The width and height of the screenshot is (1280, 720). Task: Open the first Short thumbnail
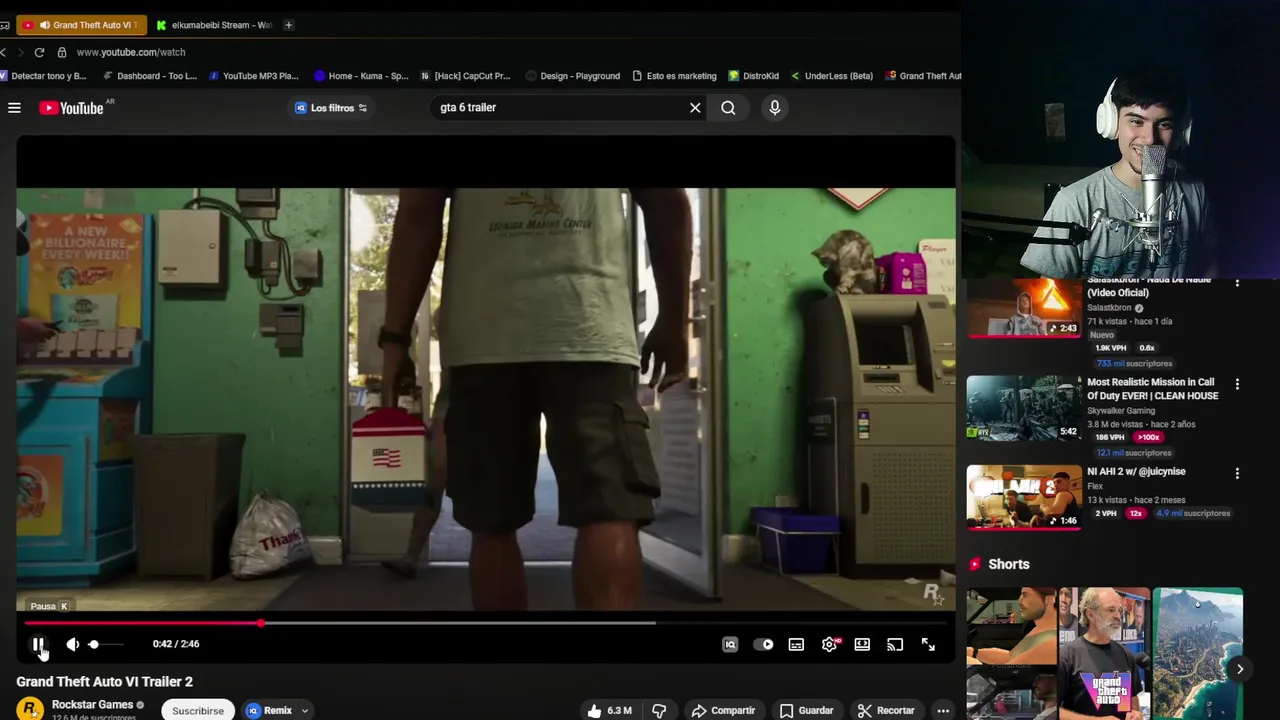(1011, 653)
